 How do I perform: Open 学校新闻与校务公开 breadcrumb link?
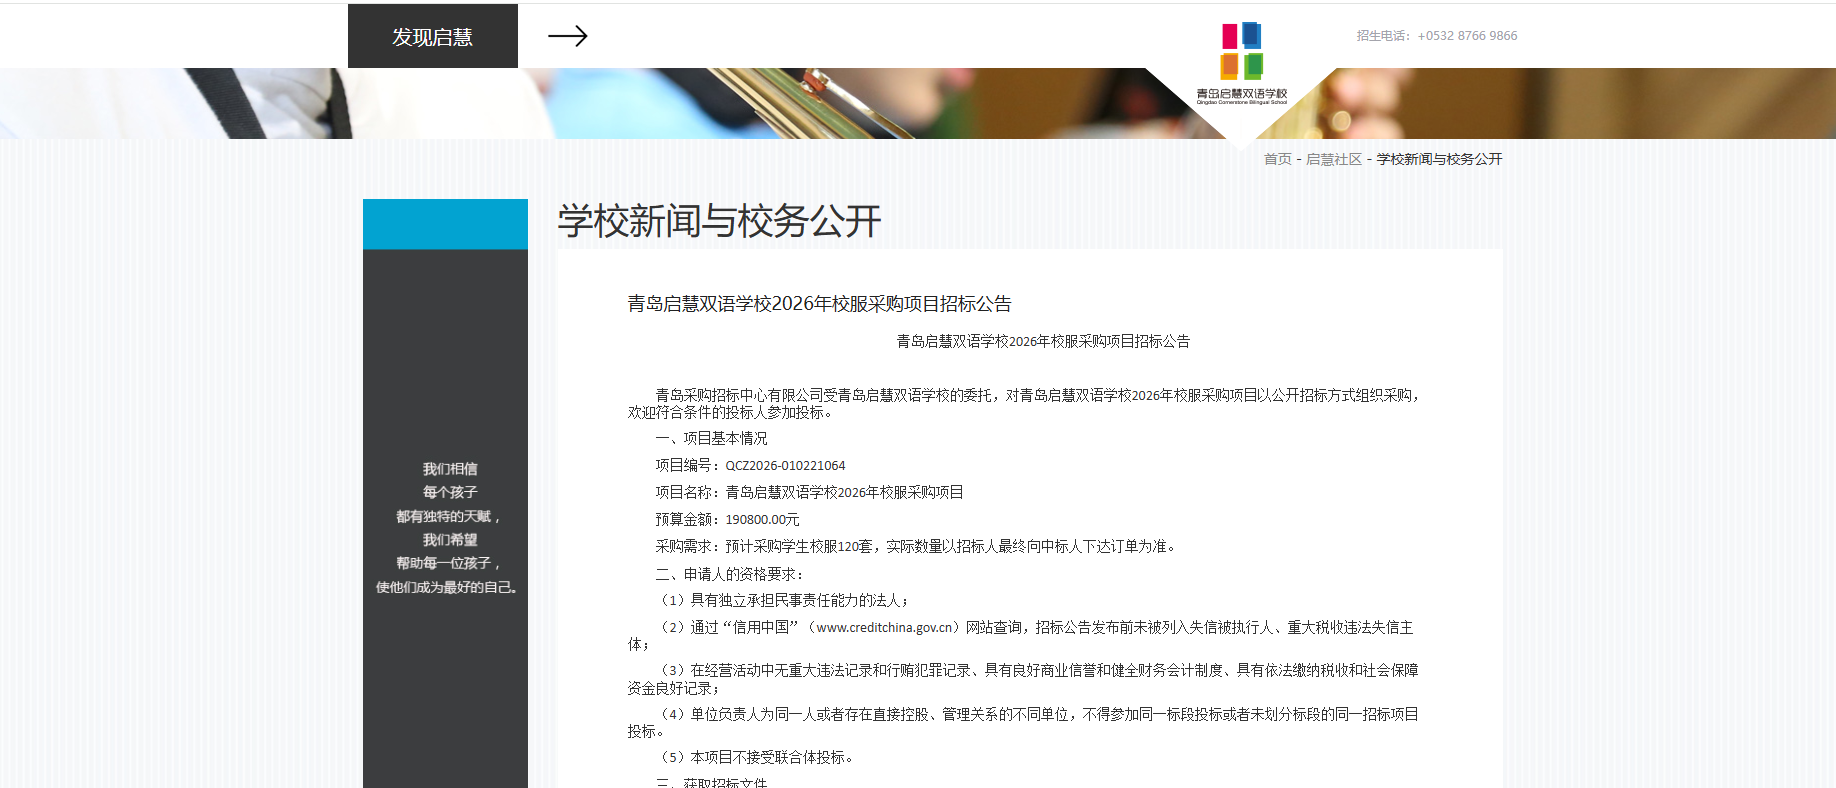1439,159
